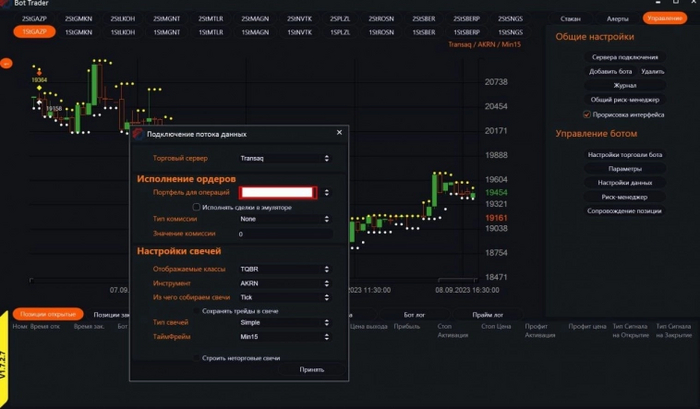Click the orange collapse icon left of chart
This screenshot has width=700, height=409.
click(x=6, y=63)
